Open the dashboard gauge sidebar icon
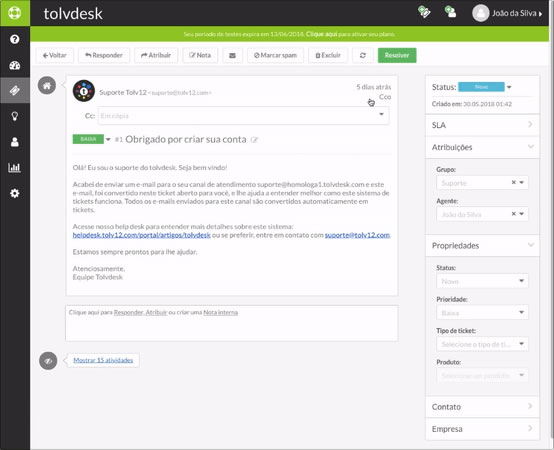 tap(14, 65)
